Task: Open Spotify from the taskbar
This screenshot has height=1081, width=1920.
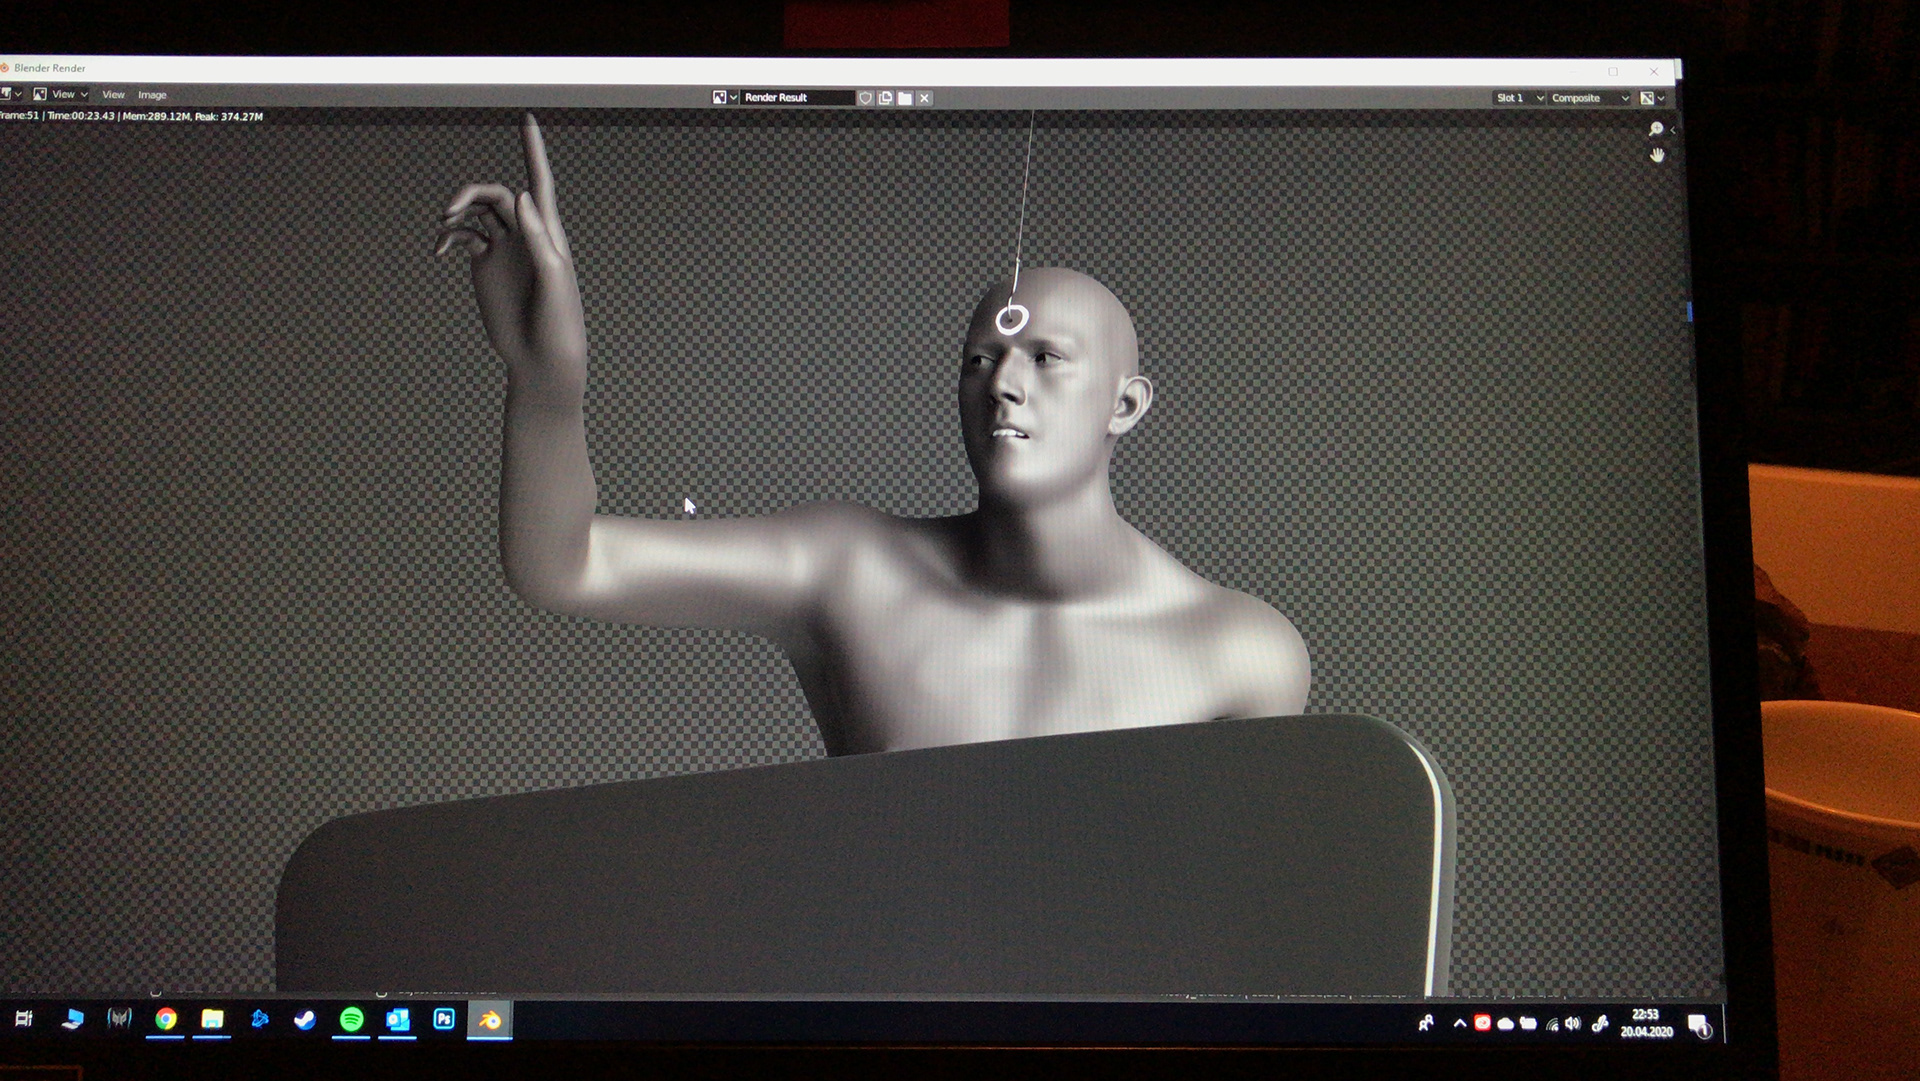Action: (351, 1020)
